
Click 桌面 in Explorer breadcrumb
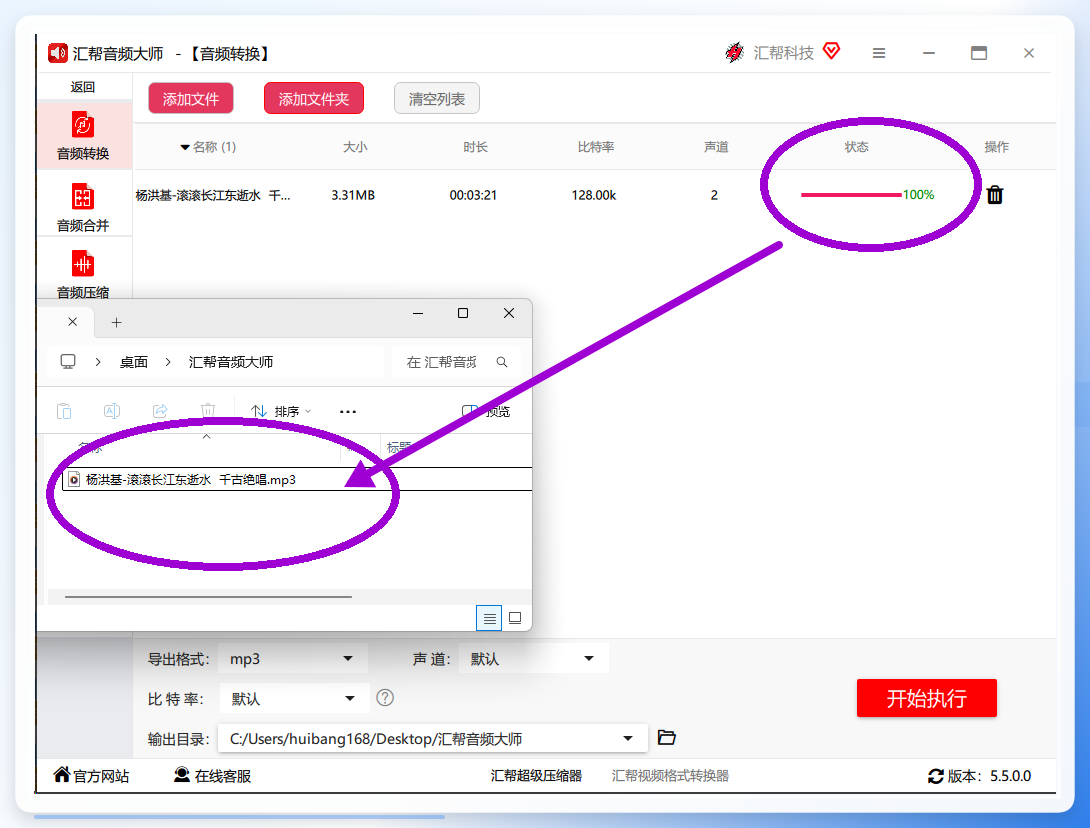(133, 362)
